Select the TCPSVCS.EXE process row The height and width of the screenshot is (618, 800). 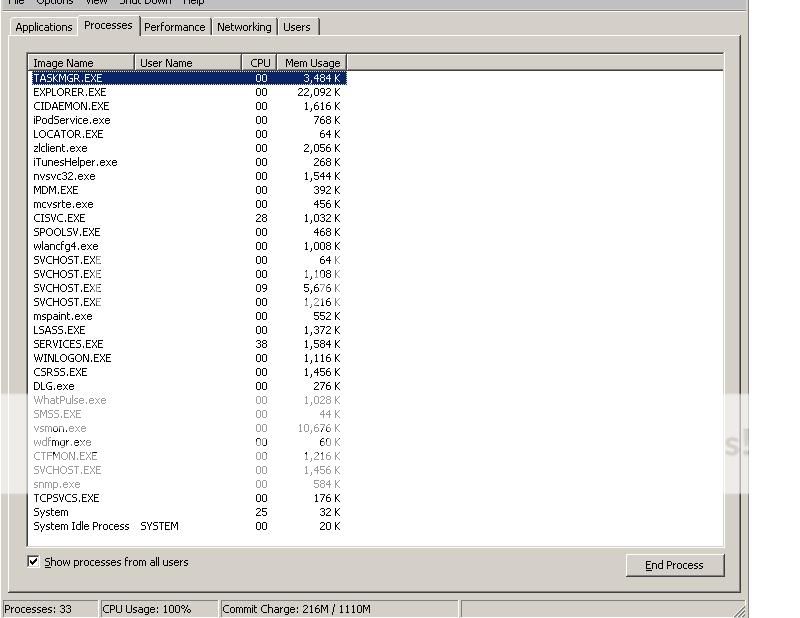pos(66,498)
